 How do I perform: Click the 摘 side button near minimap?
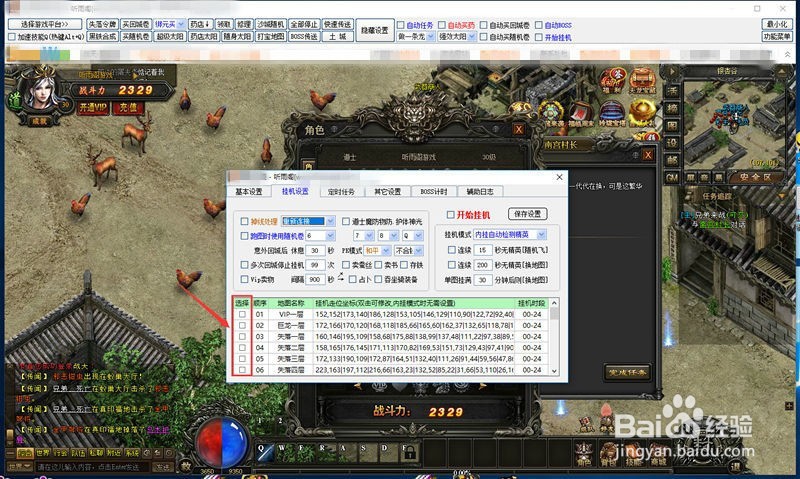[x=672, y=108]
